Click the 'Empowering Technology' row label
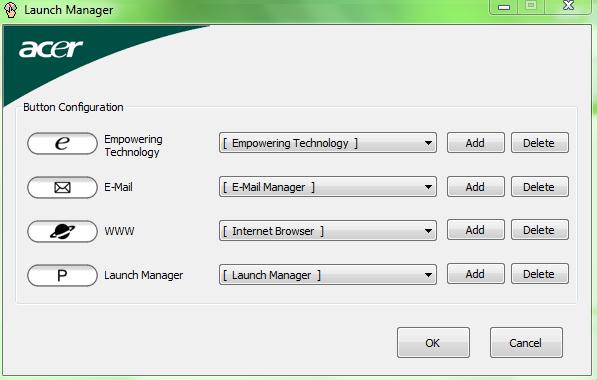Image resolution: width=597 pixels, height=380 pixels. click(x=133, y=146)
